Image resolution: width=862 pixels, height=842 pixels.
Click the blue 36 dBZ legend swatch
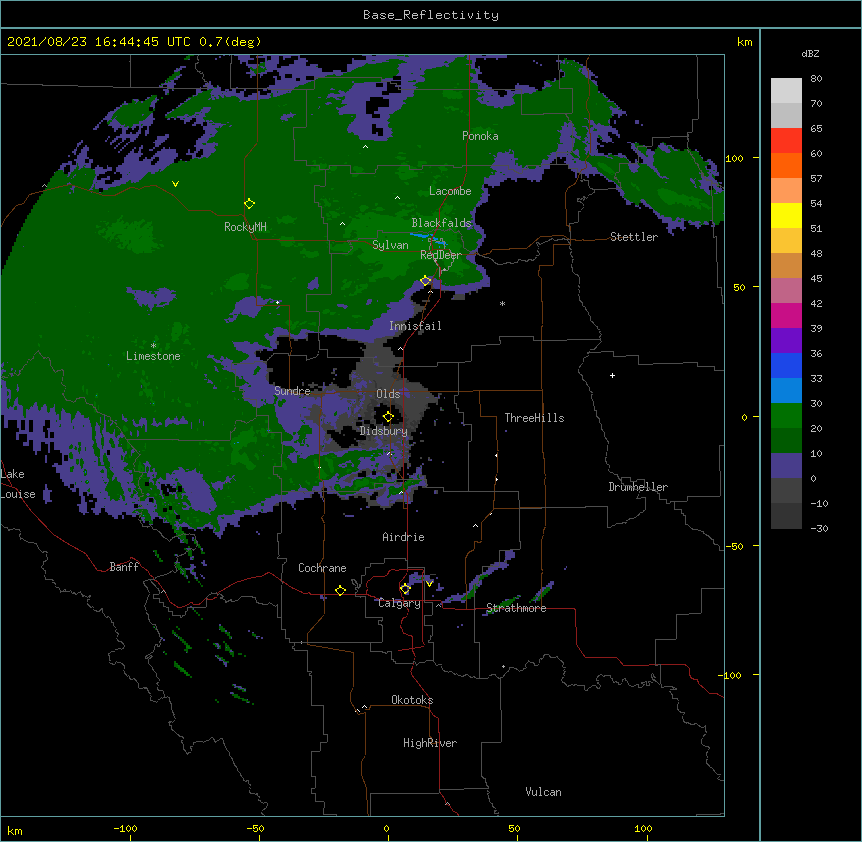[x=786, y=365]
